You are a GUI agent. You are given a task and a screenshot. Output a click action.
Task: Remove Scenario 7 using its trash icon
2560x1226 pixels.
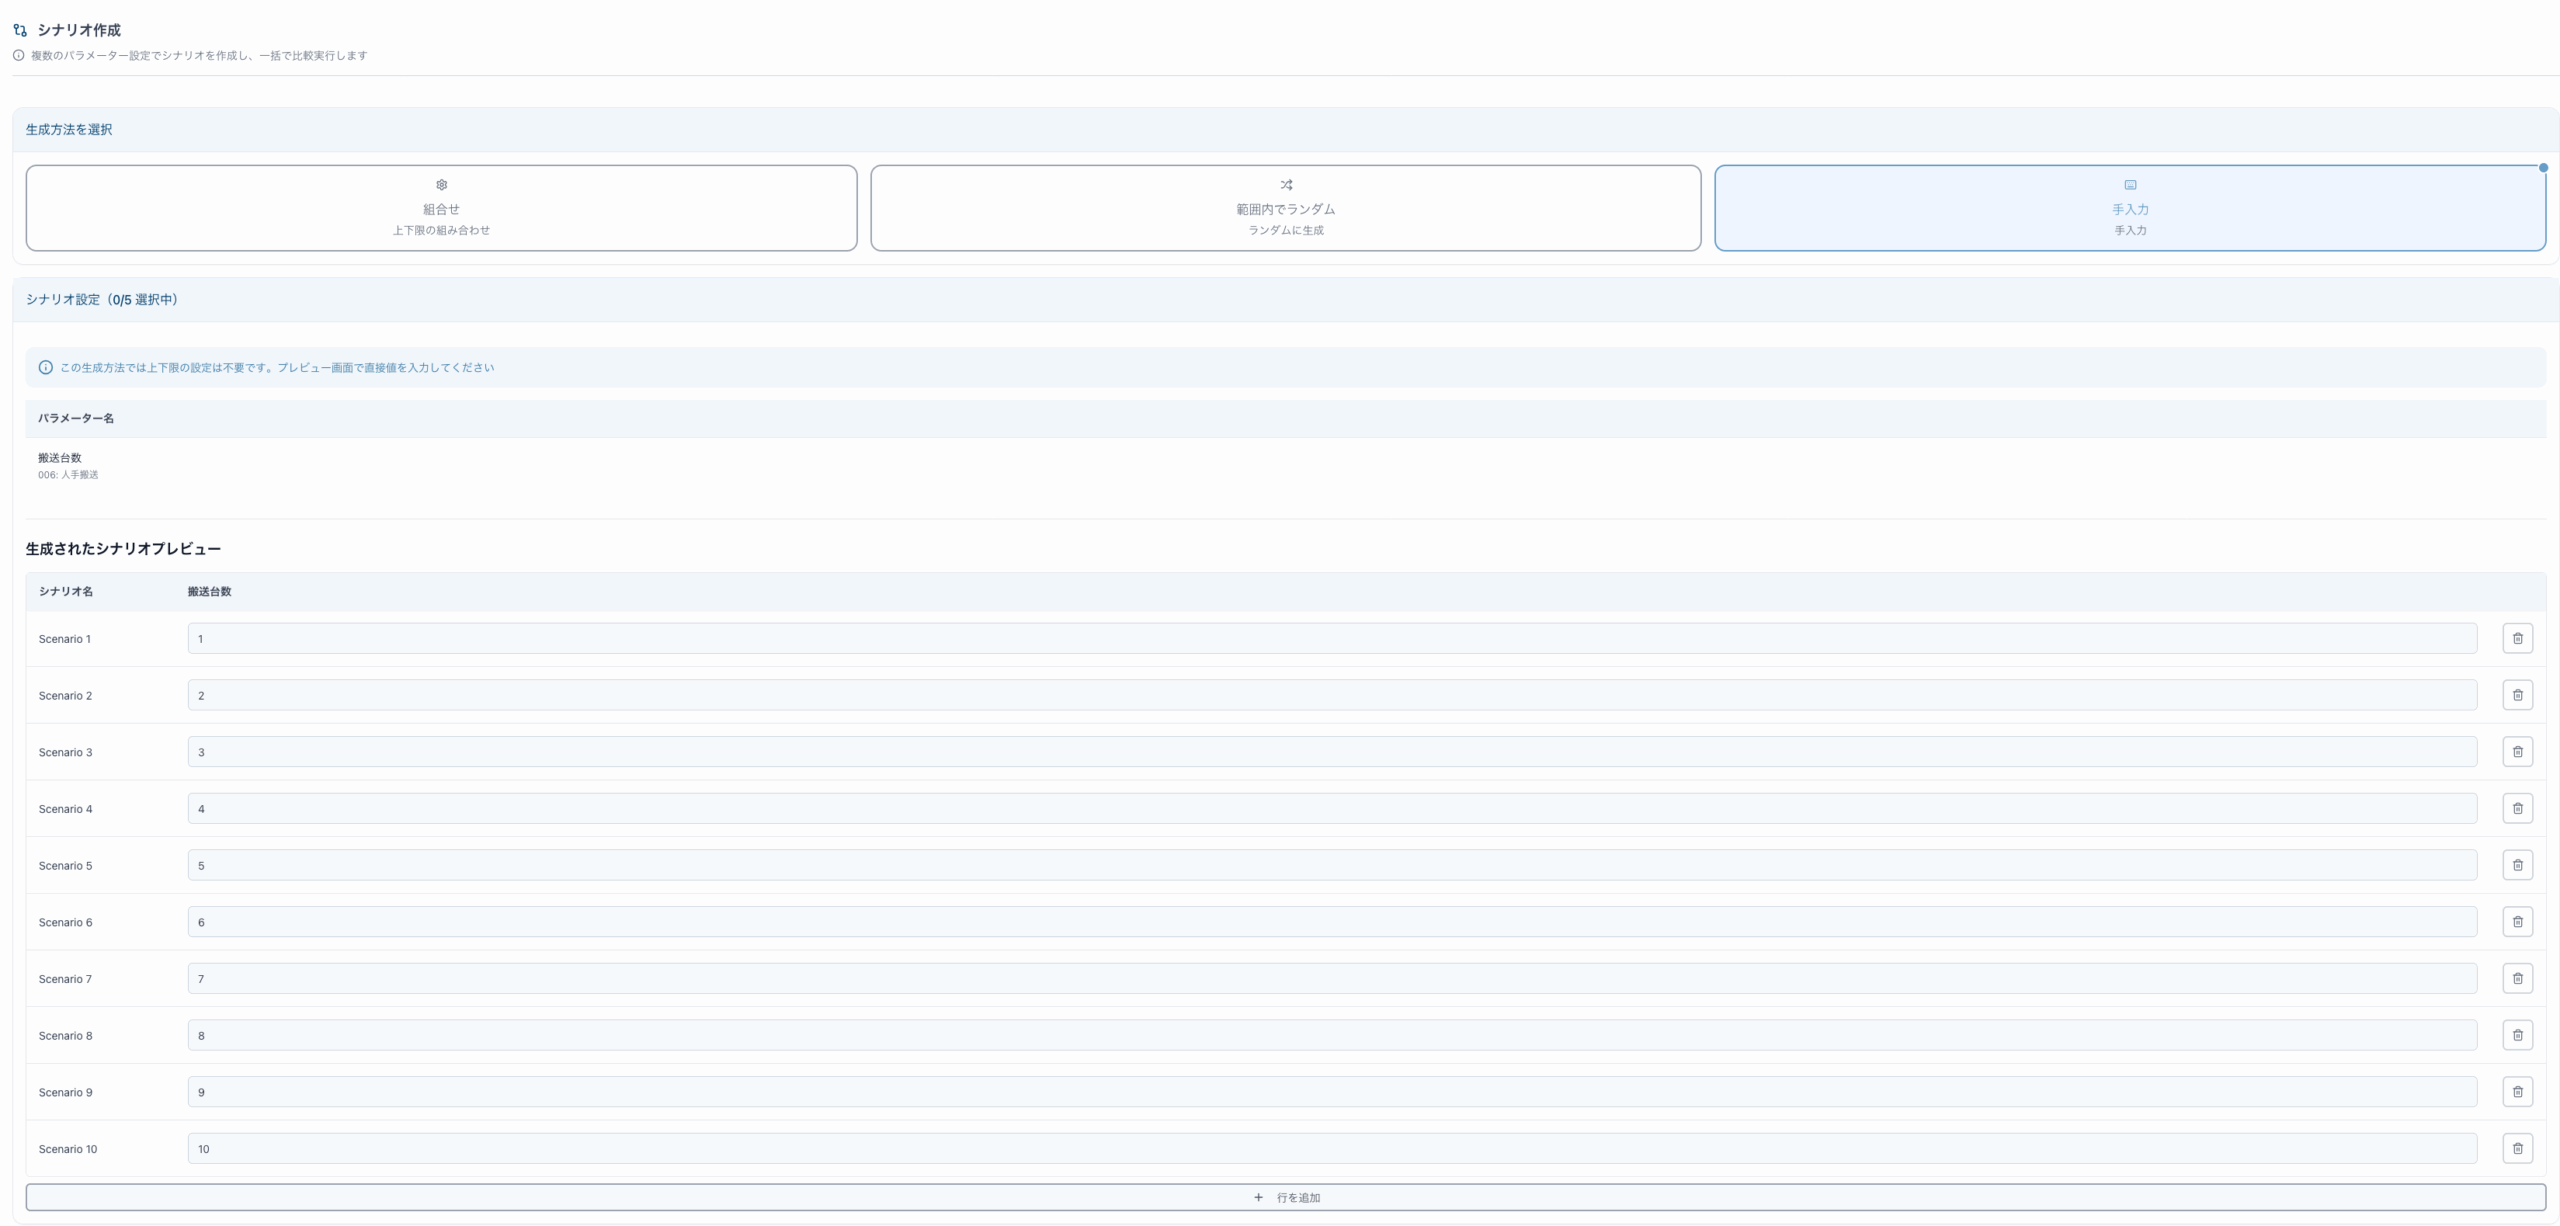[x=2517, y=978]
